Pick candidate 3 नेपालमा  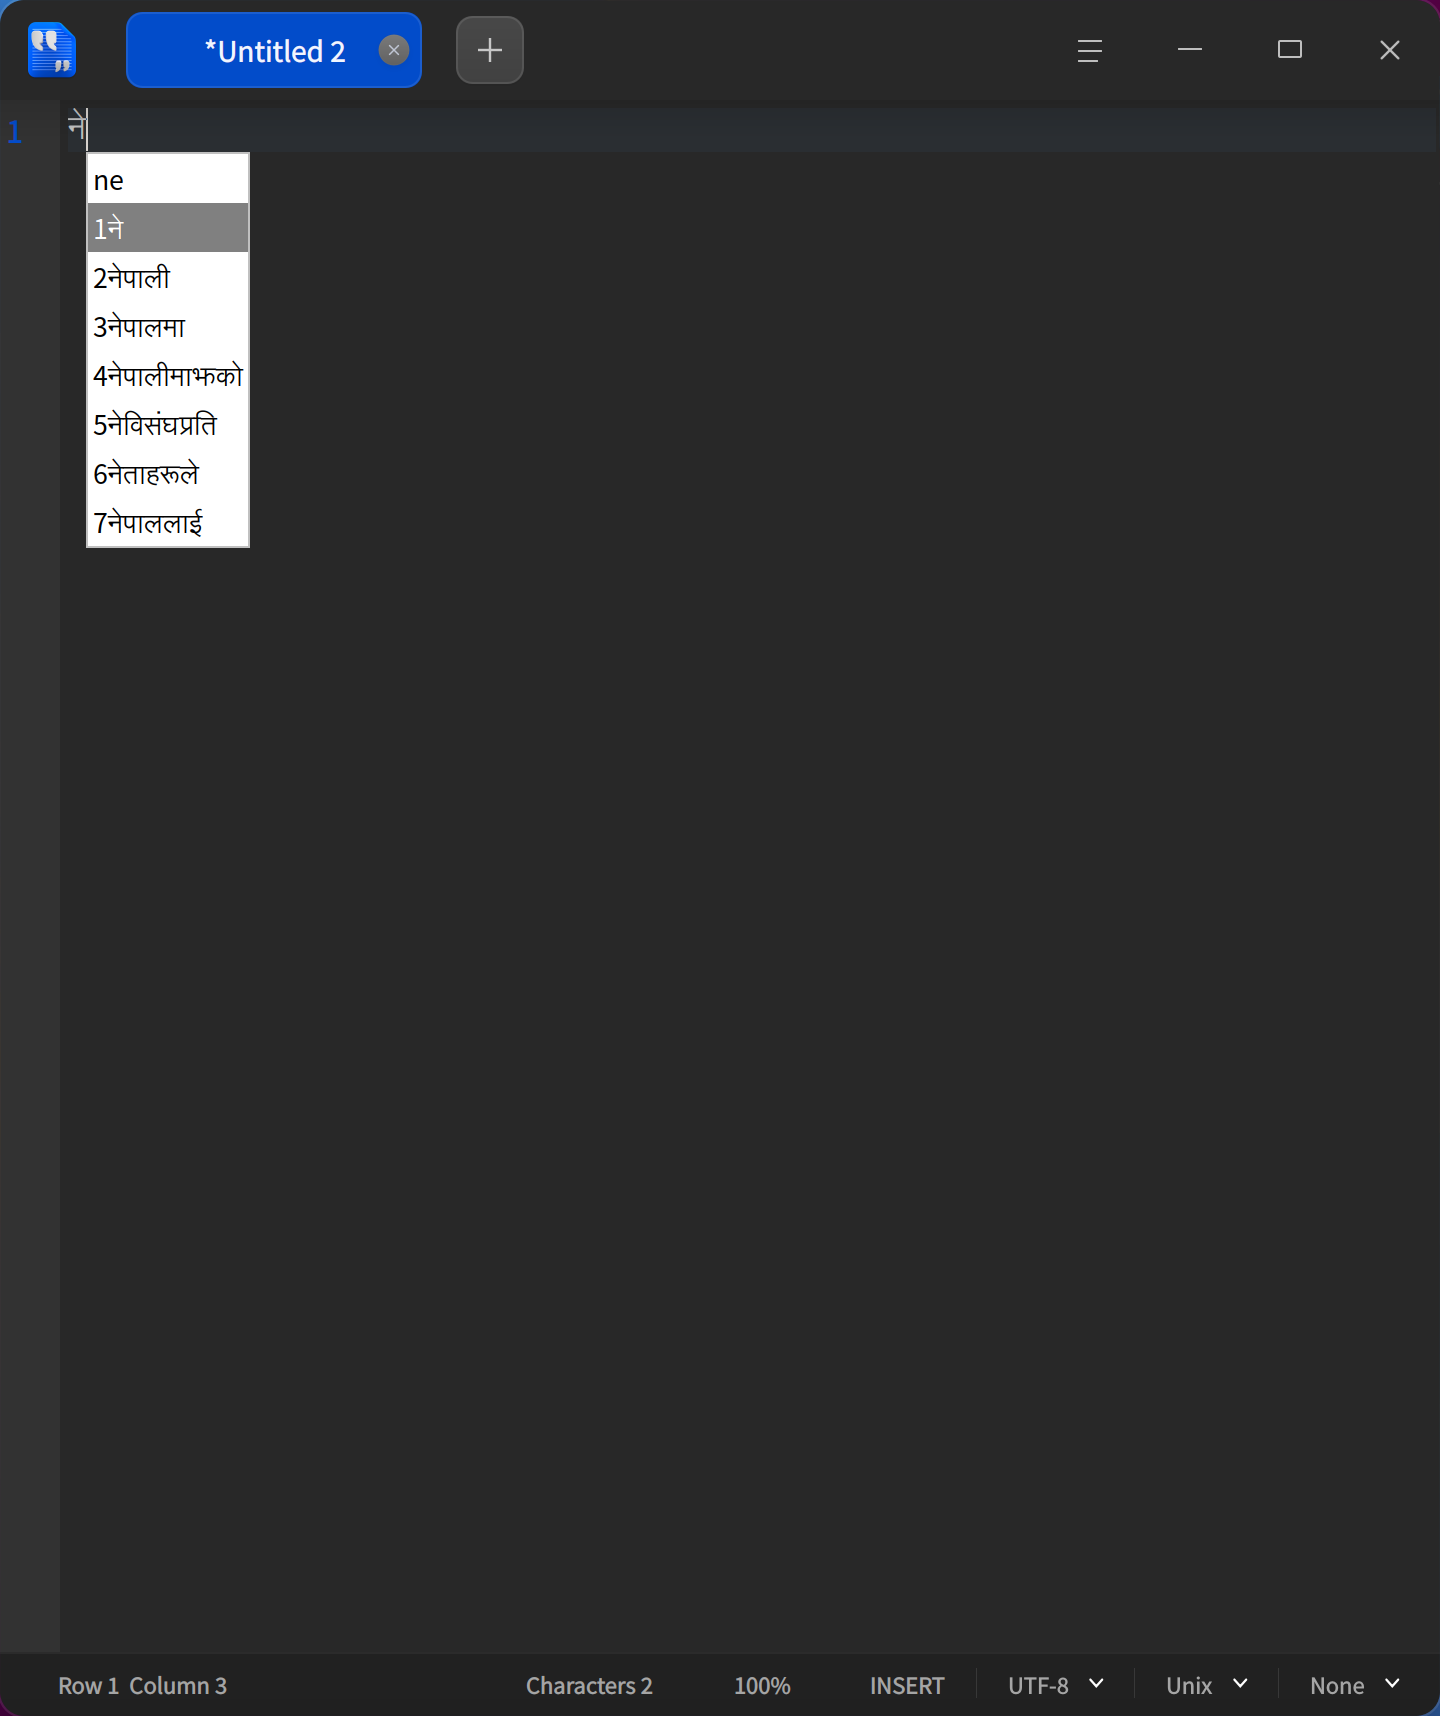(168, 326)
